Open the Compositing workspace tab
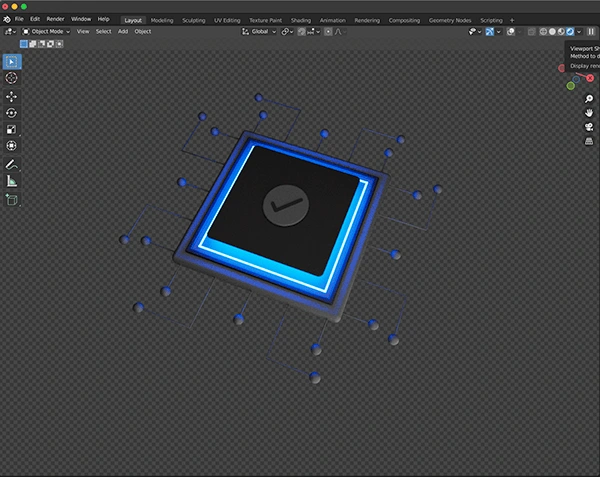The width and height of the screenshot is (600, 477). point(404,20)
